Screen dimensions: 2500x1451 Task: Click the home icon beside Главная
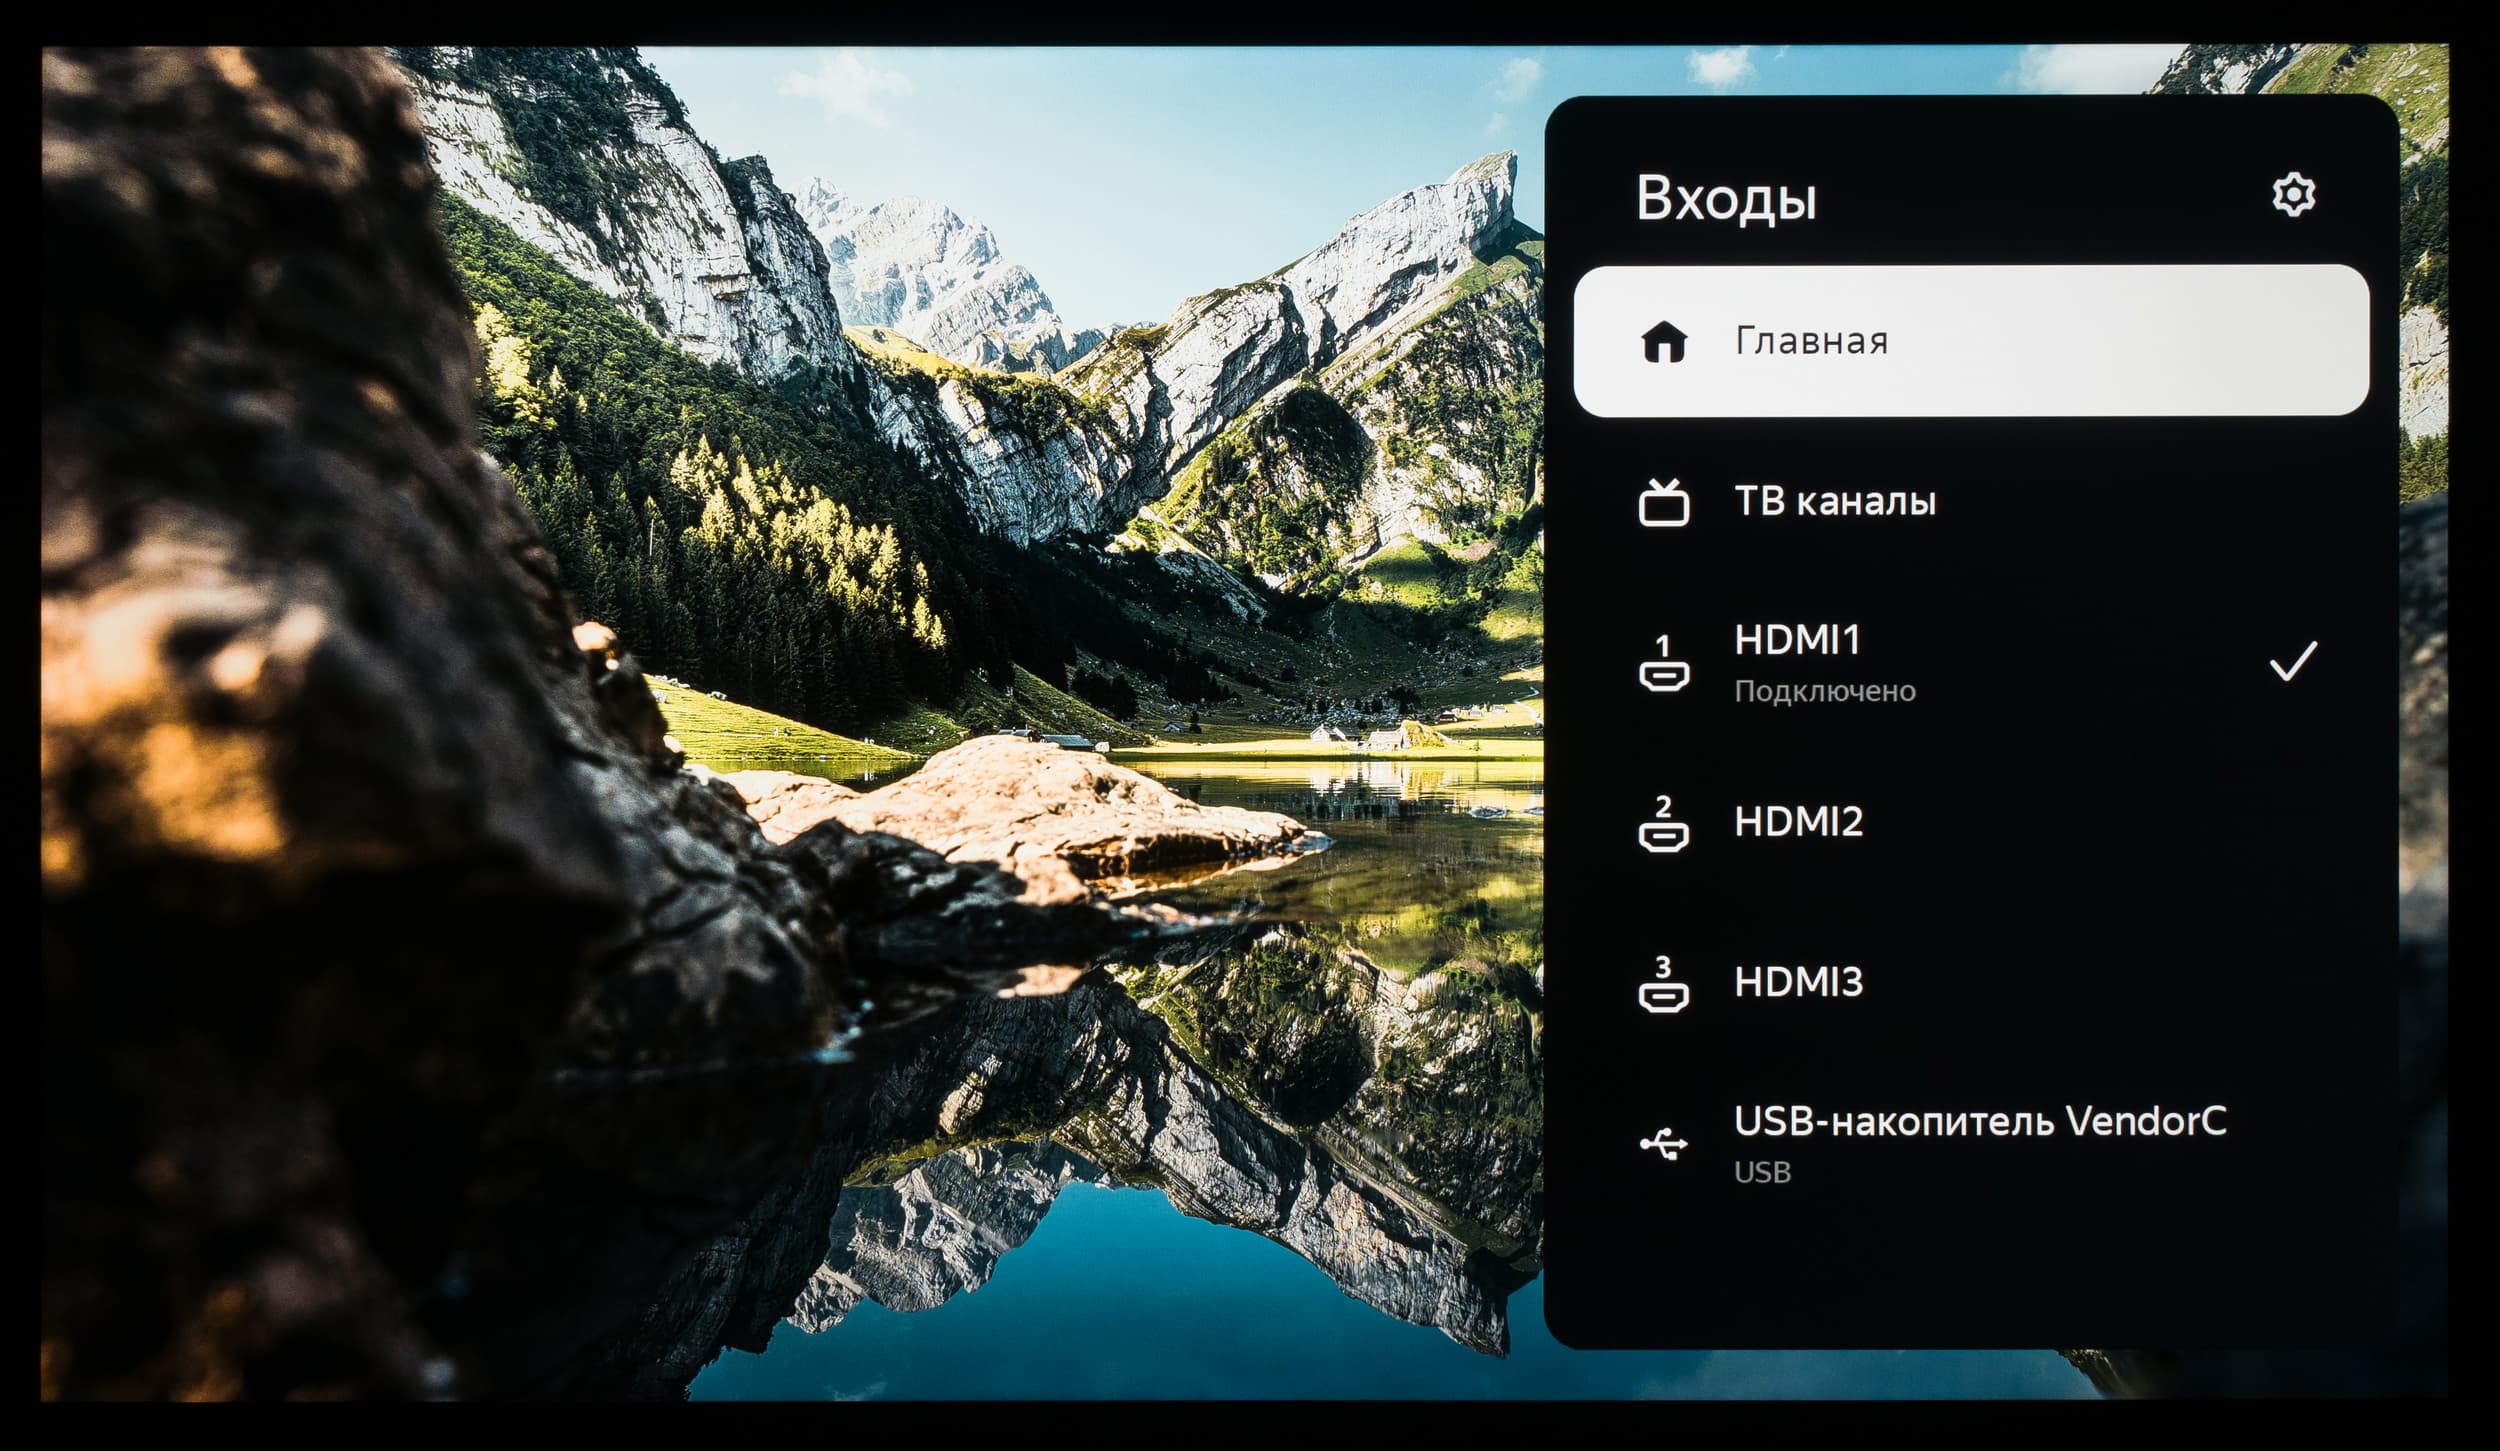coord(1664,342)
